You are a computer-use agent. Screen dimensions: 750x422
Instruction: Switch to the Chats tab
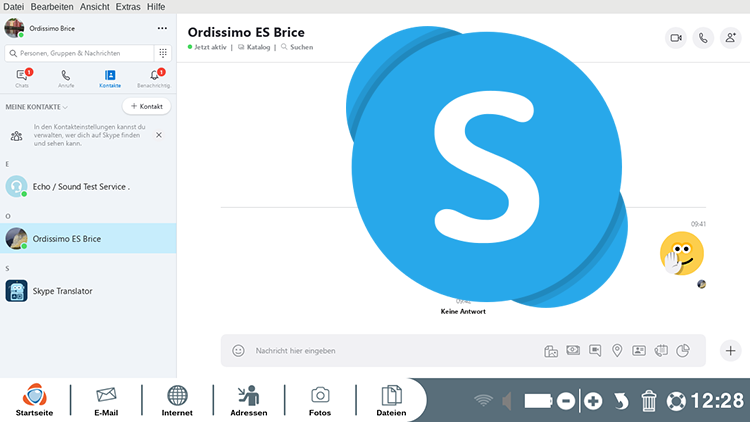click(22, 78)
